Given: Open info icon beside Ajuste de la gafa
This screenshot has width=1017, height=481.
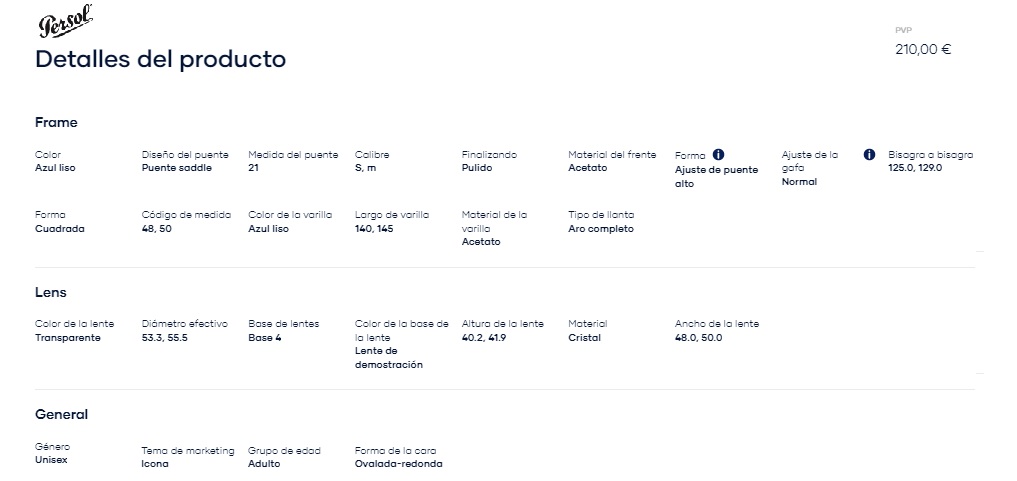Looking at the screenshot, I should click(x=869, y=154).
